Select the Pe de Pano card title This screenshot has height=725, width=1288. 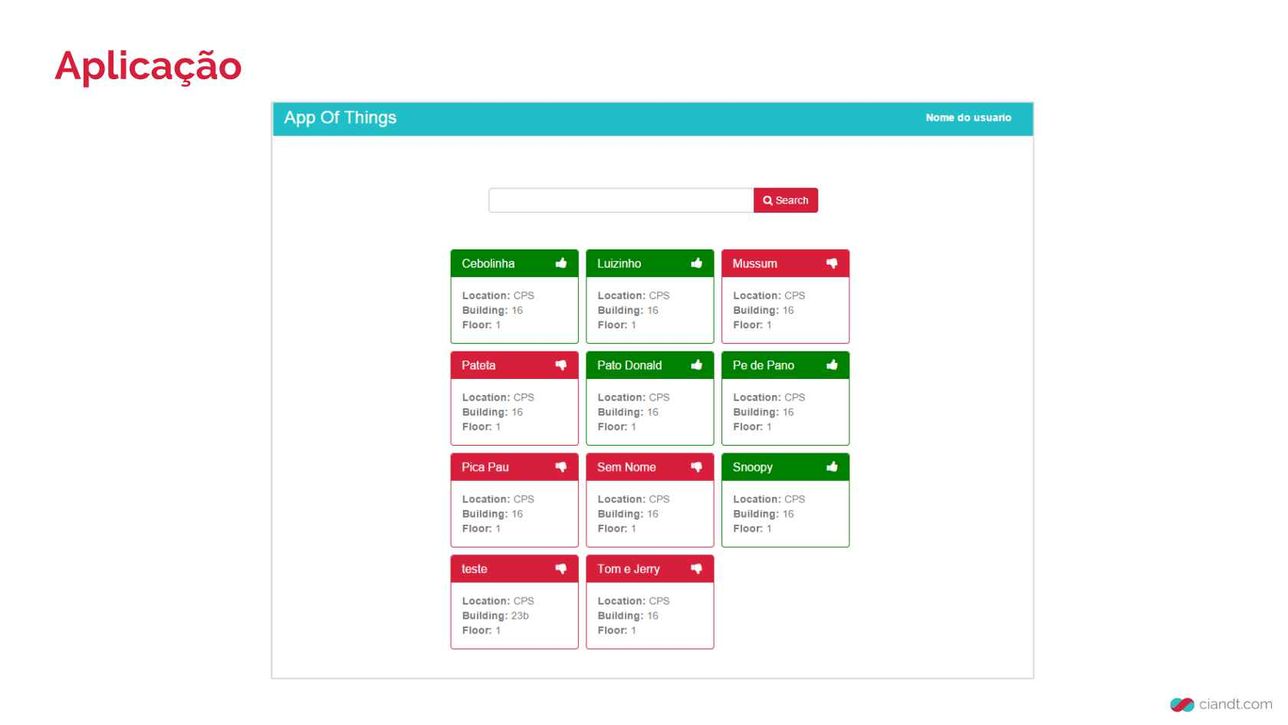pyautogui.click(x=763, y=366)
